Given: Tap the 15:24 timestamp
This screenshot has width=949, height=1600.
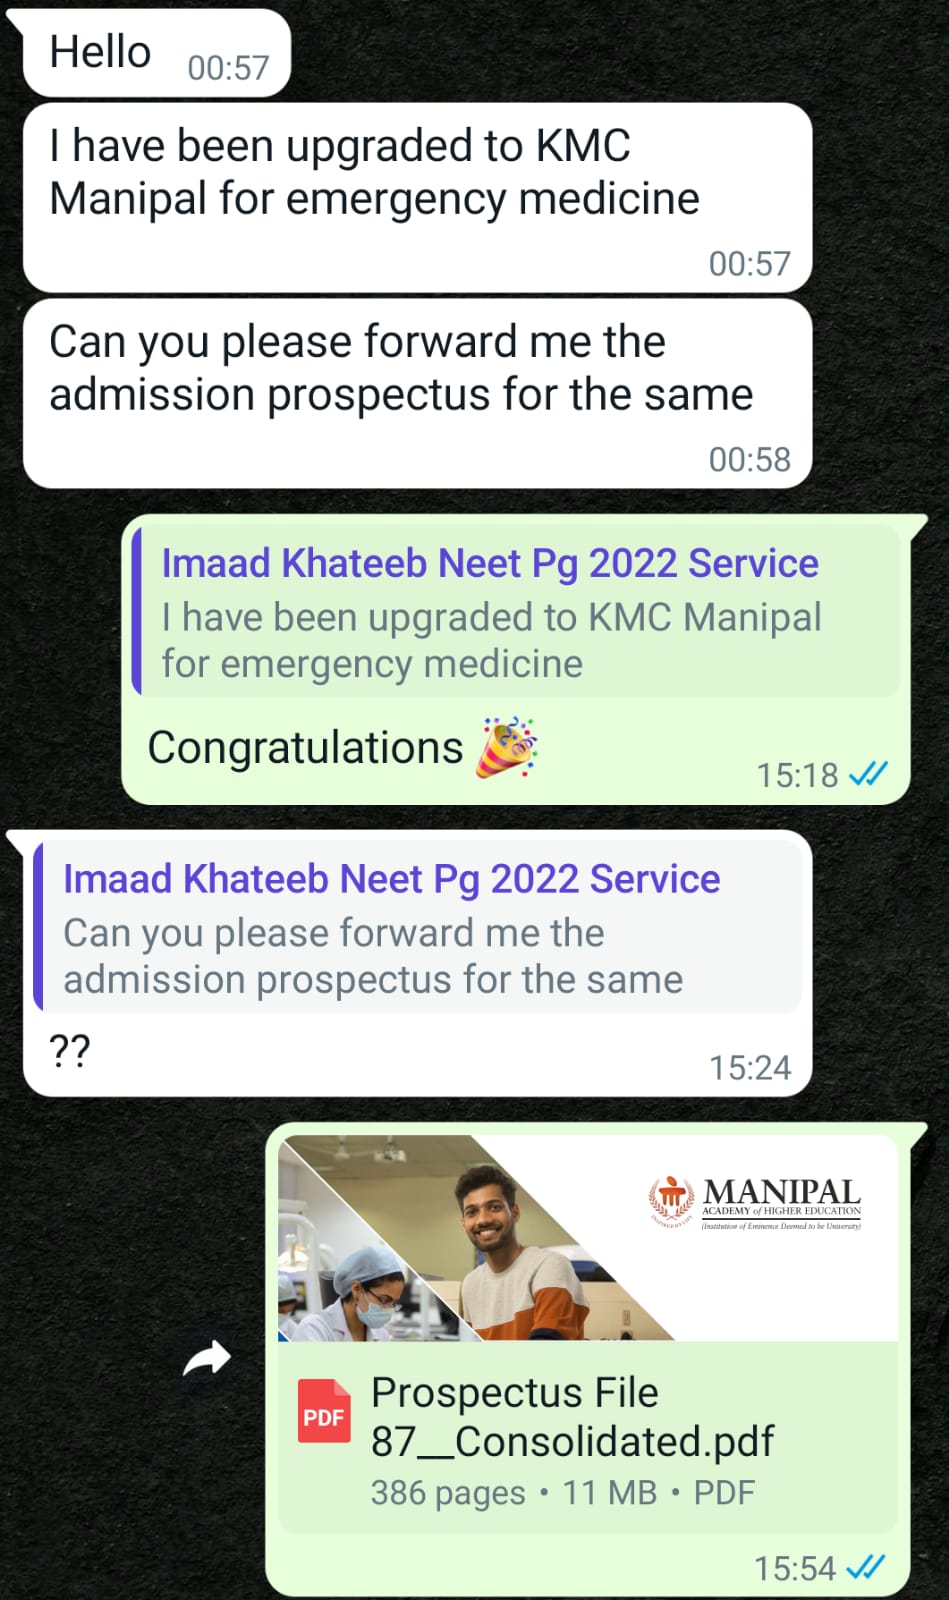Looking at the screenshot, I should click(x=750, y=1068).
